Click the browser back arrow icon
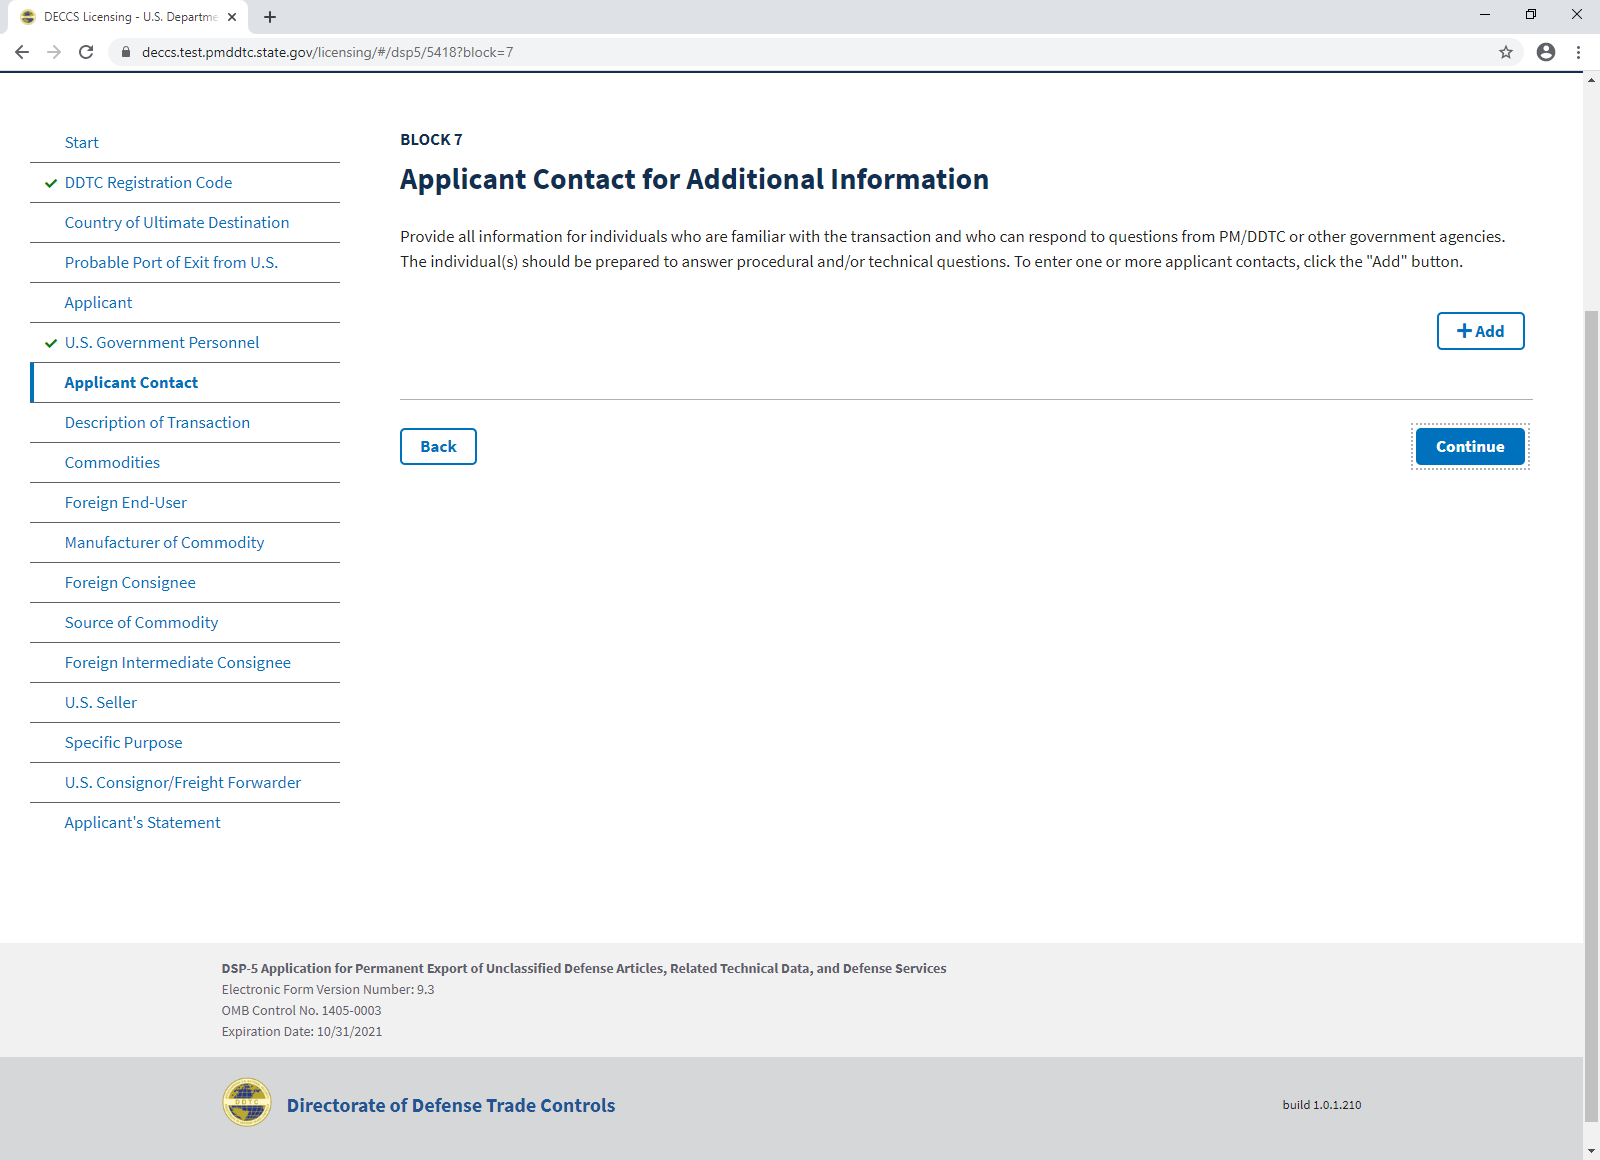Image resolution: width=1600 pixels, height=1160 pixels. pos(22,52)
